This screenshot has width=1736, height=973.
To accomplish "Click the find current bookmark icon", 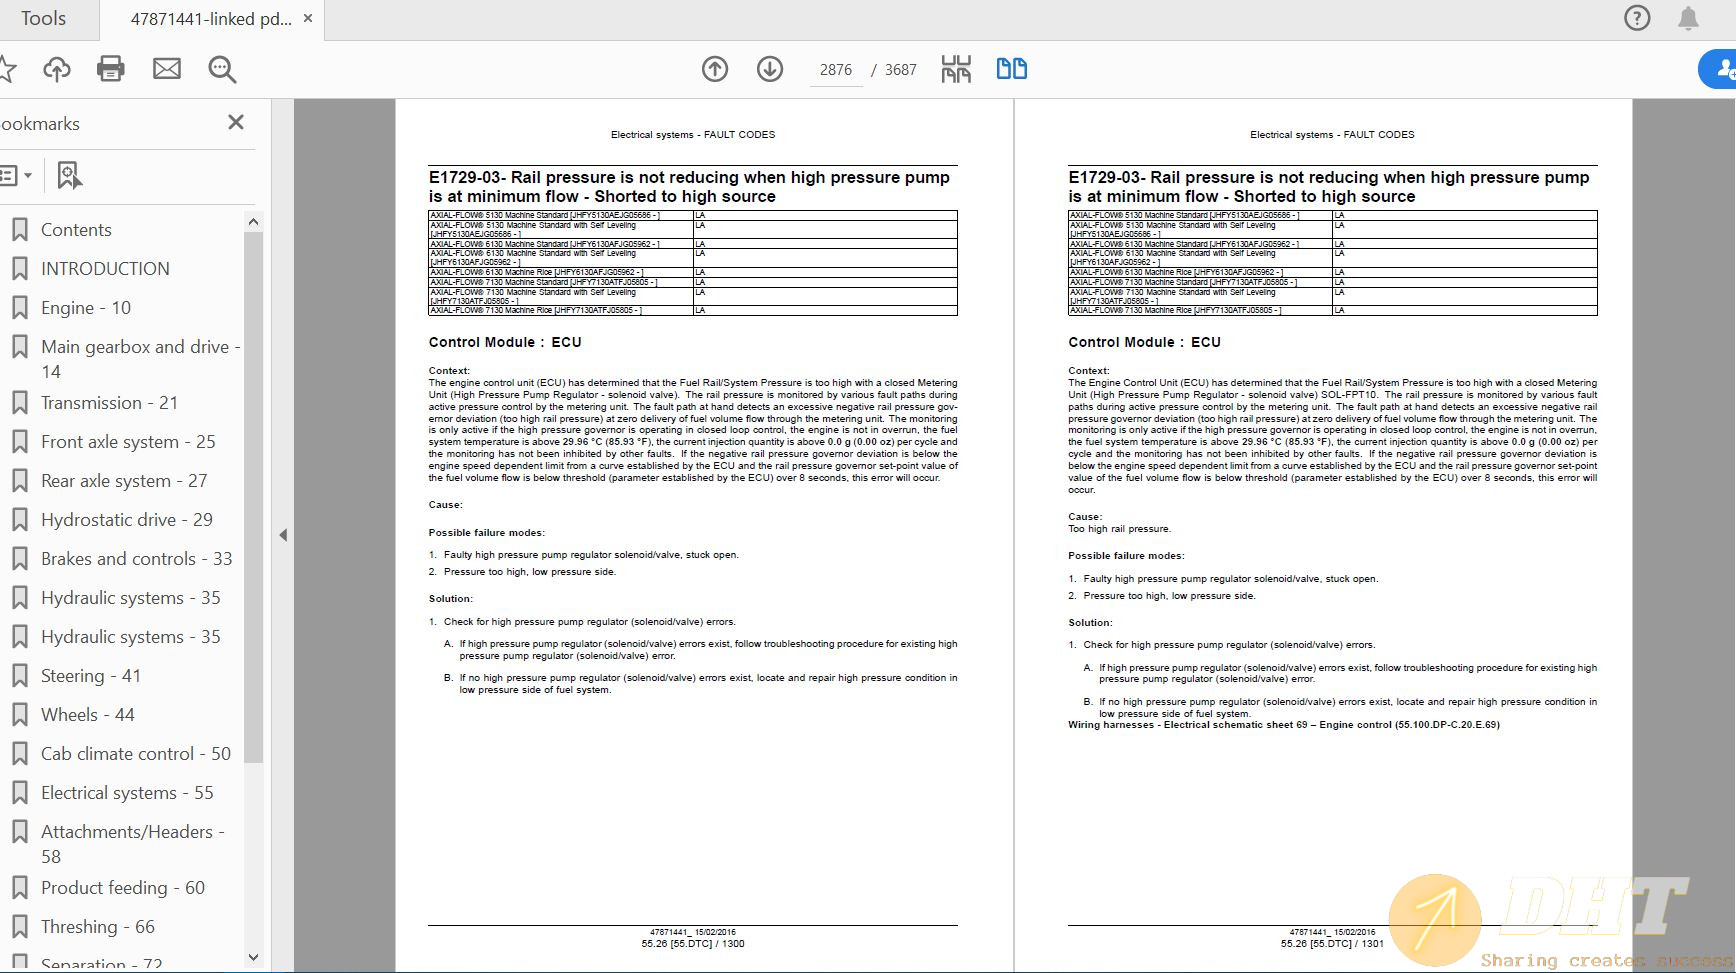I will [x=69, y=175].
